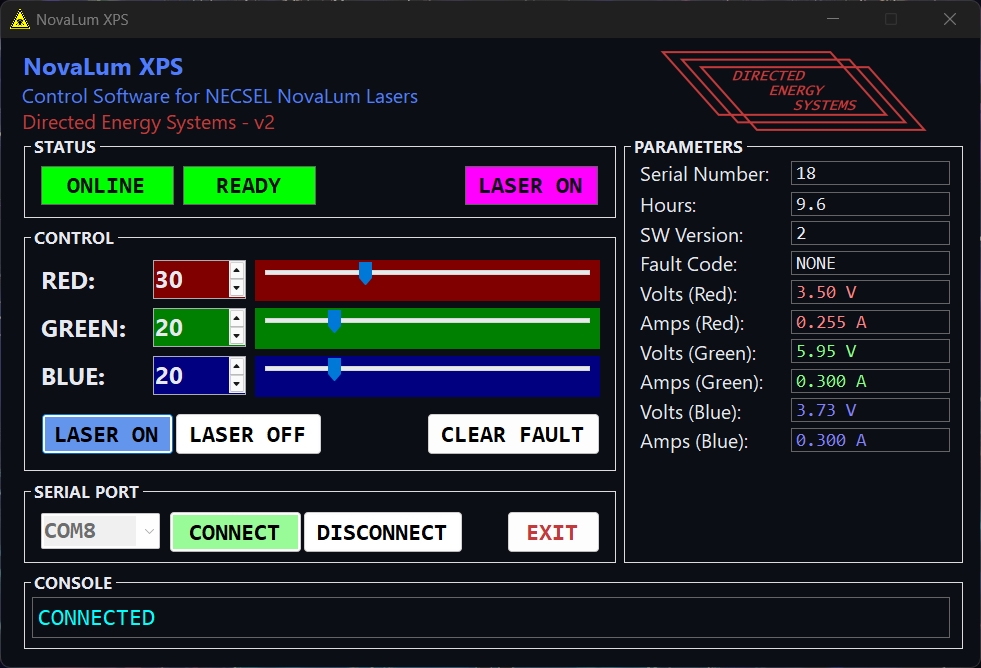Click the Serial Number field
The width and height of the screenshot is (981, 668).
[869, 173]
